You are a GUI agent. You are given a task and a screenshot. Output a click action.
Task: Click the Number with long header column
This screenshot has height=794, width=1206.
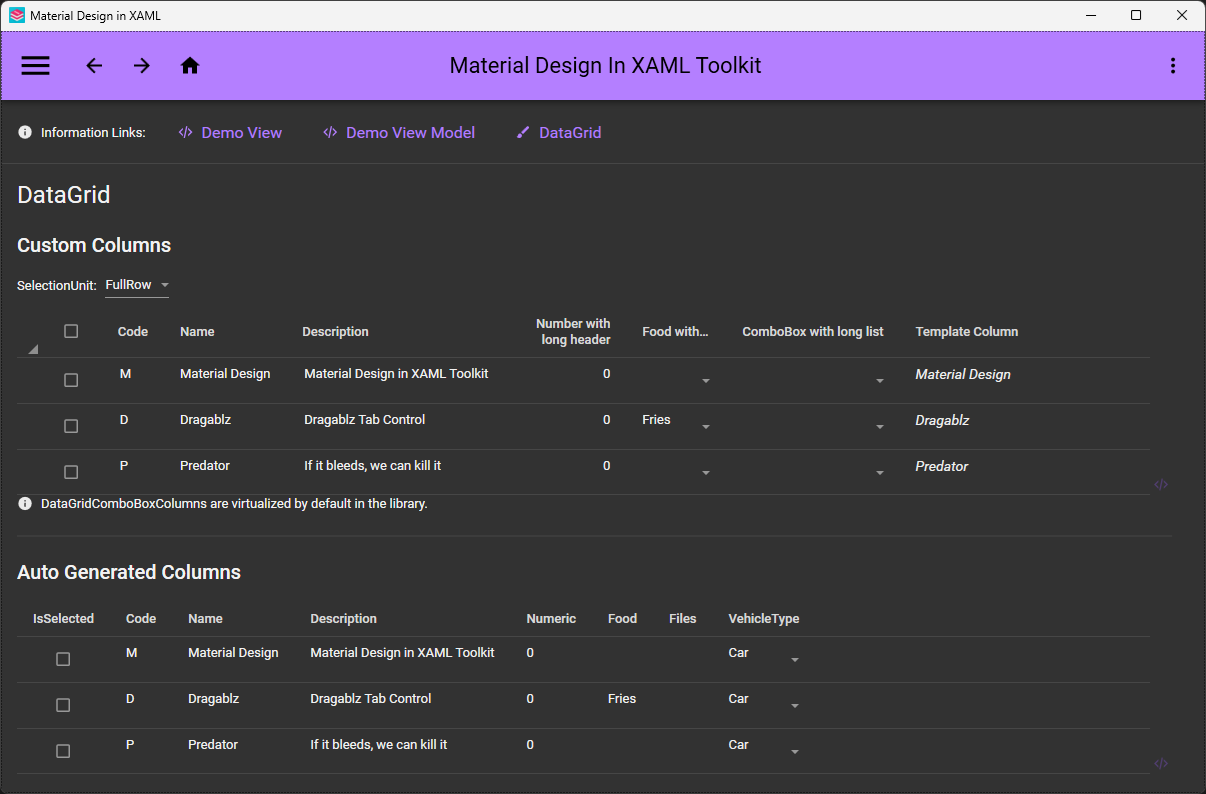coord(573,332)
